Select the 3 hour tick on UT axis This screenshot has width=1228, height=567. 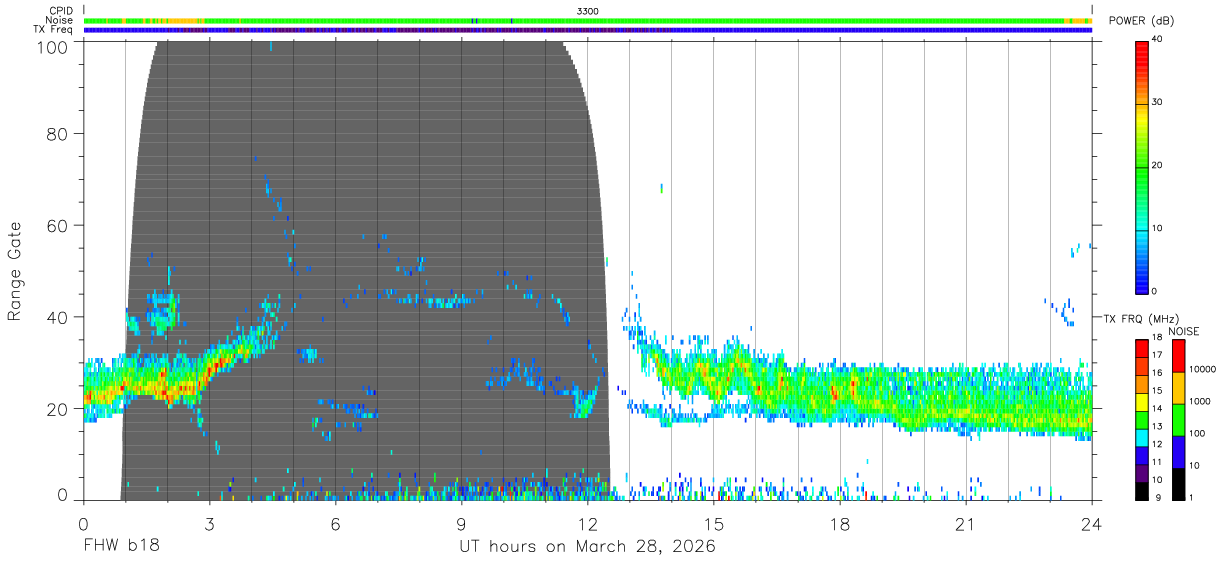(209, 525)
